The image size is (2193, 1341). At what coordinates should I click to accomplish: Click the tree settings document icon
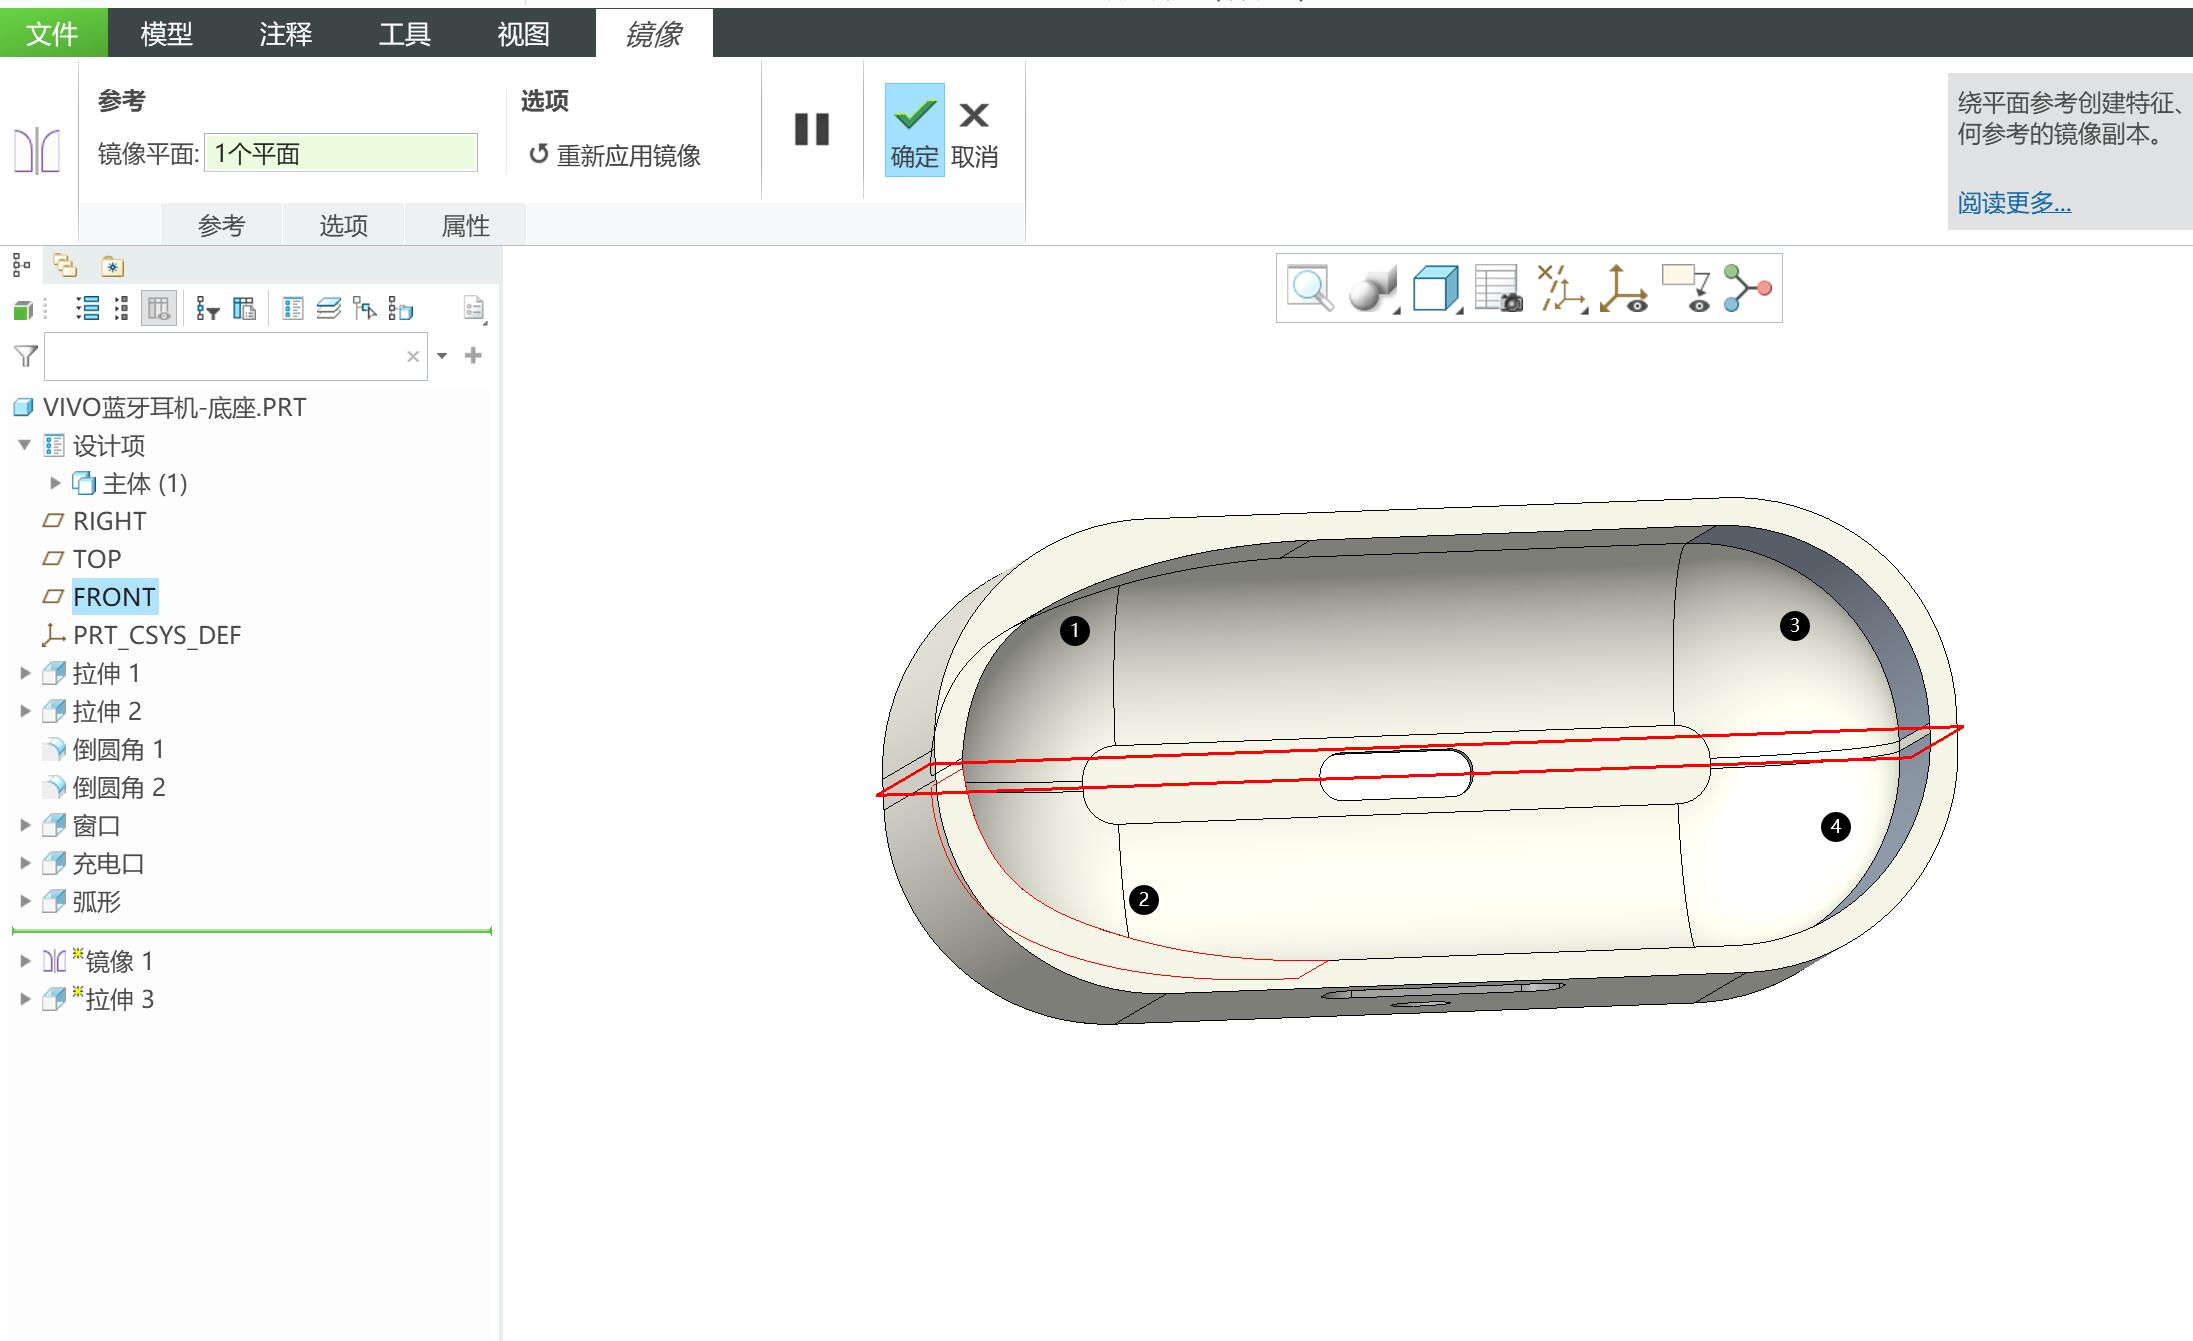(x=475, y=309)
